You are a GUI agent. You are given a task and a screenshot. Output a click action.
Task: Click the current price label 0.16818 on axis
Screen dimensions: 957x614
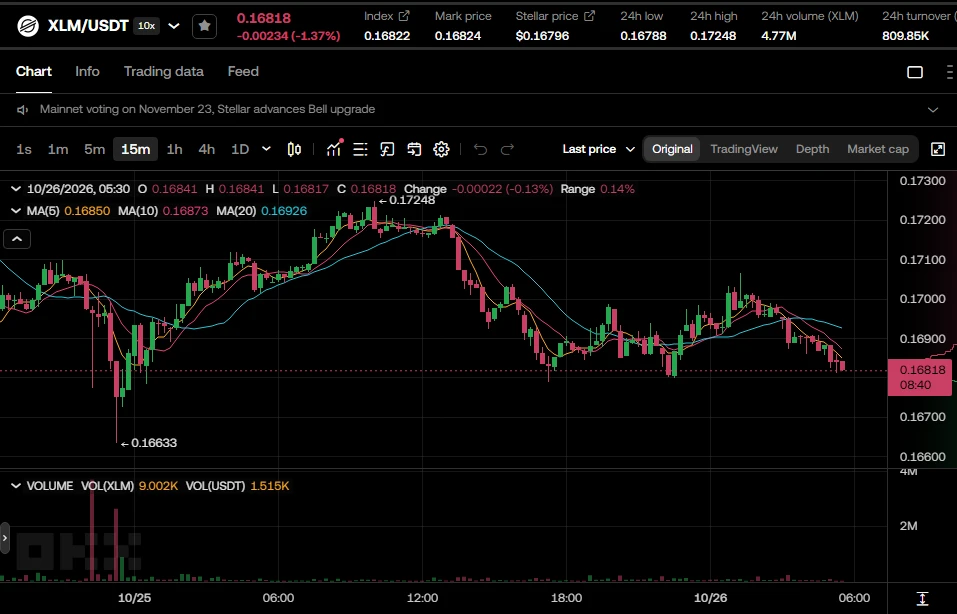(x=919, y=377)
